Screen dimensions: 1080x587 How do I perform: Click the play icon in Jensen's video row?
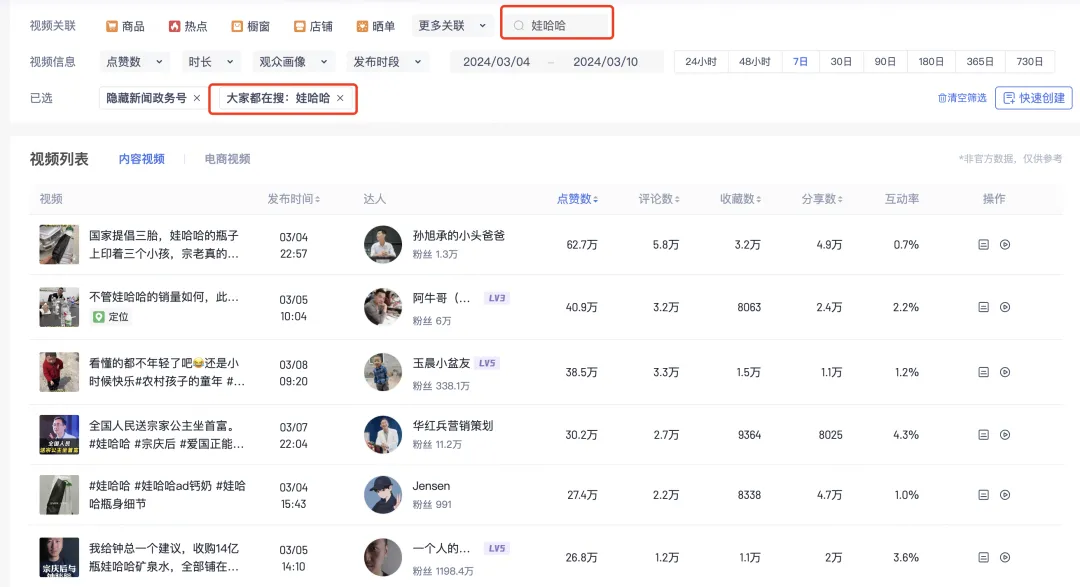click(x=1005, y=495)
